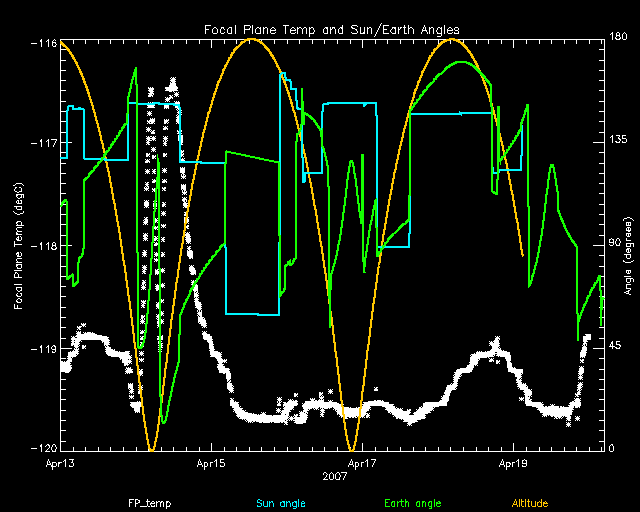
Task: Click the 'Focal Plane Temp (degC)' axis title
Action: pos(18,244)
